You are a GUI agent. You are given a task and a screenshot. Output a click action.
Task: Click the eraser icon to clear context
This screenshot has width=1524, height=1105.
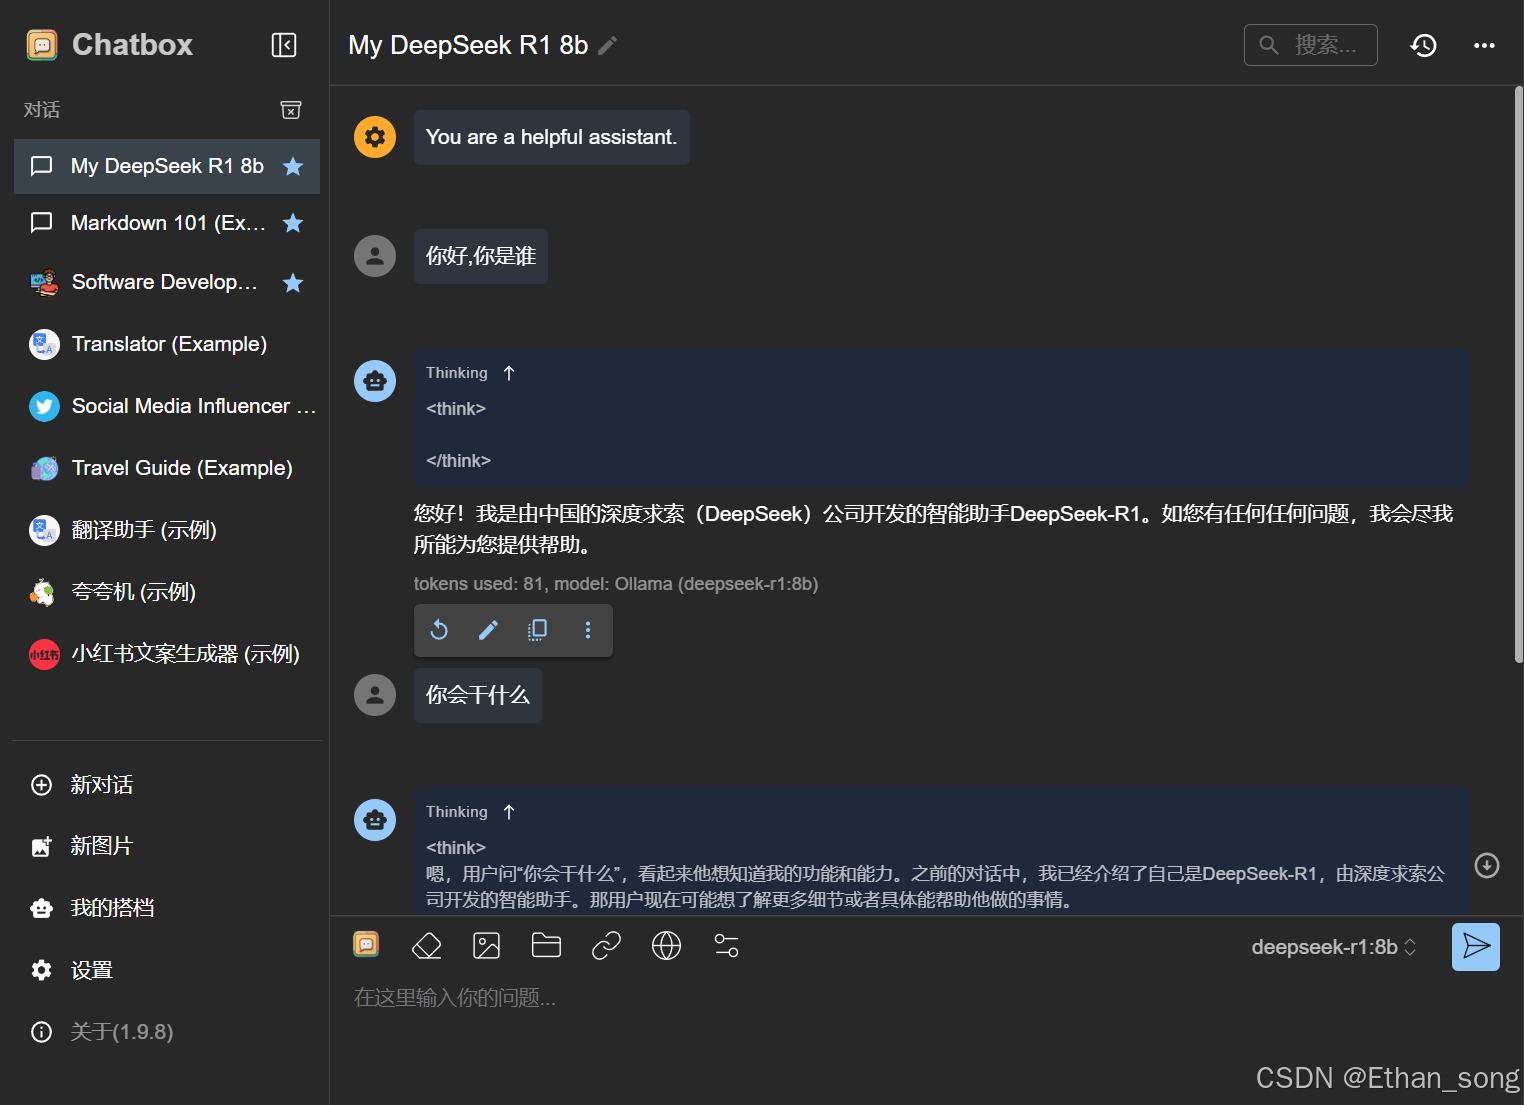tap(427, 945)
